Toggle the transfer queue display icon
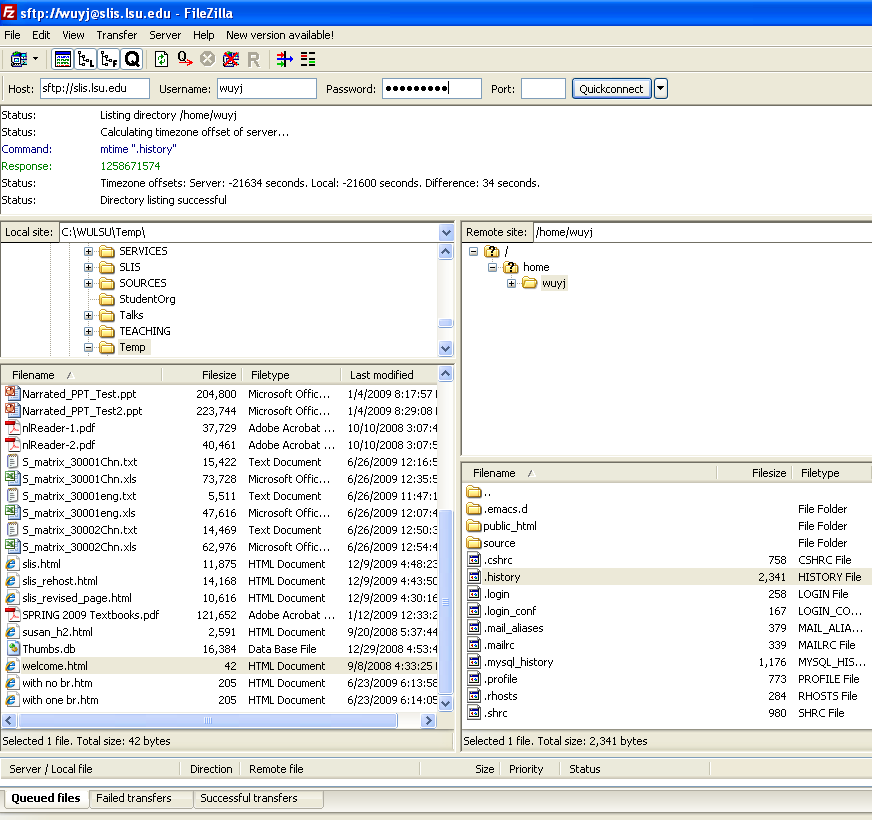The image size is (872, 820). 132,59
